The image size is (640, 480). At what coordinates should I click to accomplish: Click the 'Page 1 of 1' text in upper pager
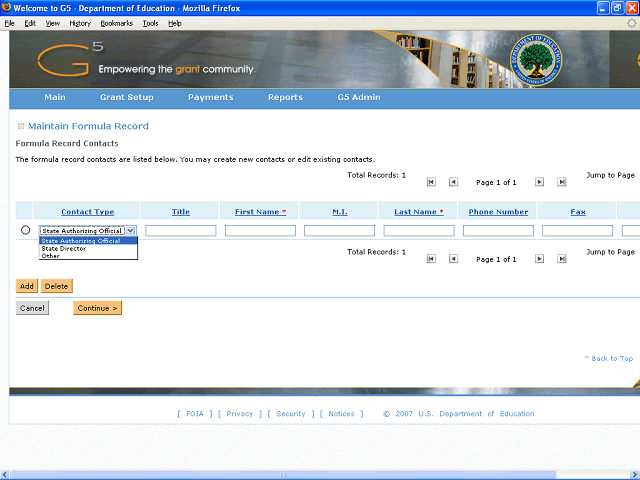(x=496, y=182)
